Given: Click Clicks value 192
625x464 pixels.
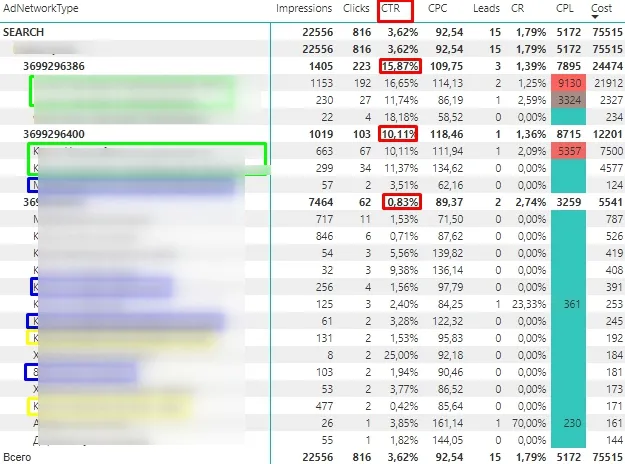Looking at the screenshot, I should coord(362,83).
